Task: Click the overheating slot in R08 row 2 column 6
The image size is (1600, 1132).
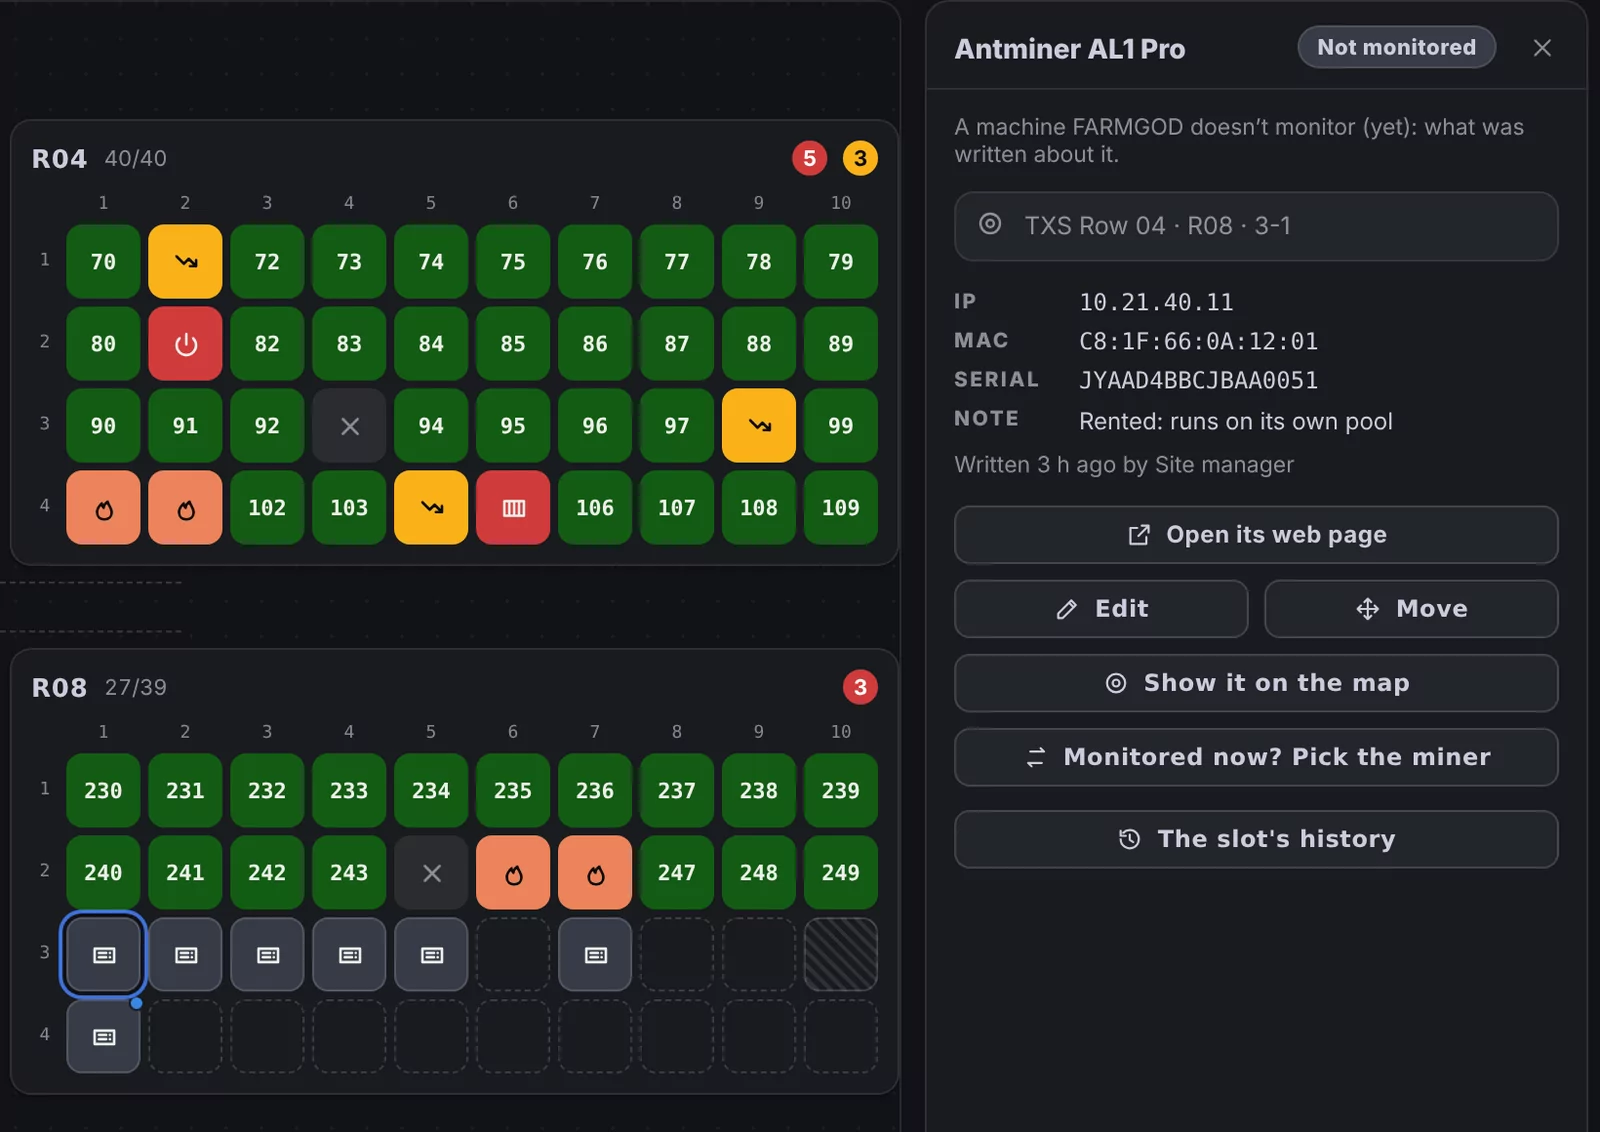Action: (x=513, y=872)
